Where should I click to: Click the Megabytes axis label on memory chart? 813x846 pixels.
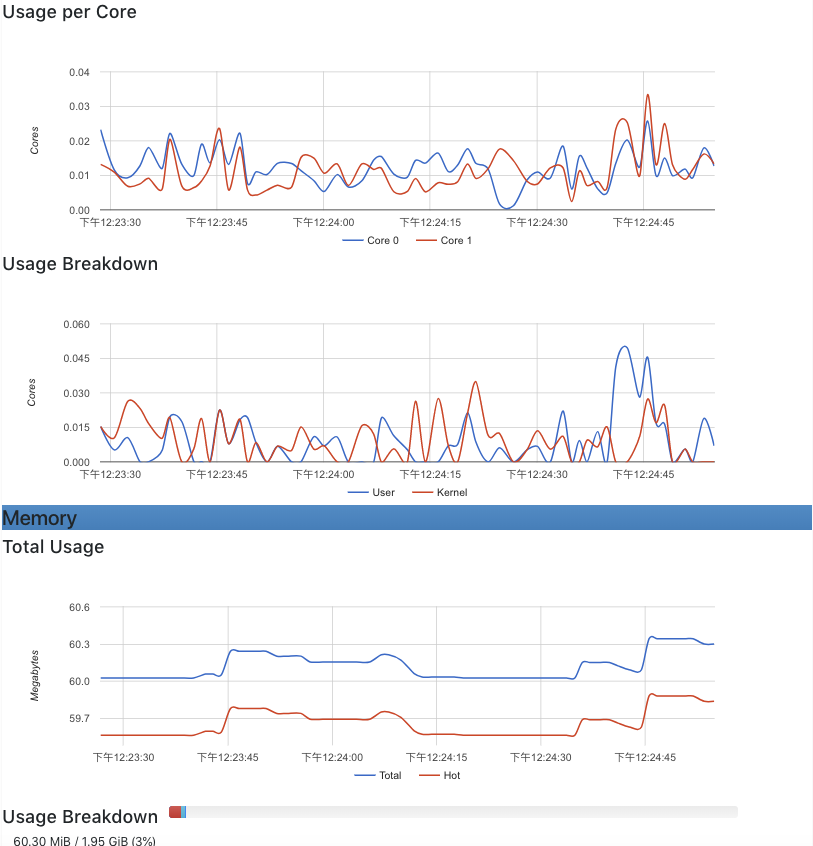coord(35,673)
